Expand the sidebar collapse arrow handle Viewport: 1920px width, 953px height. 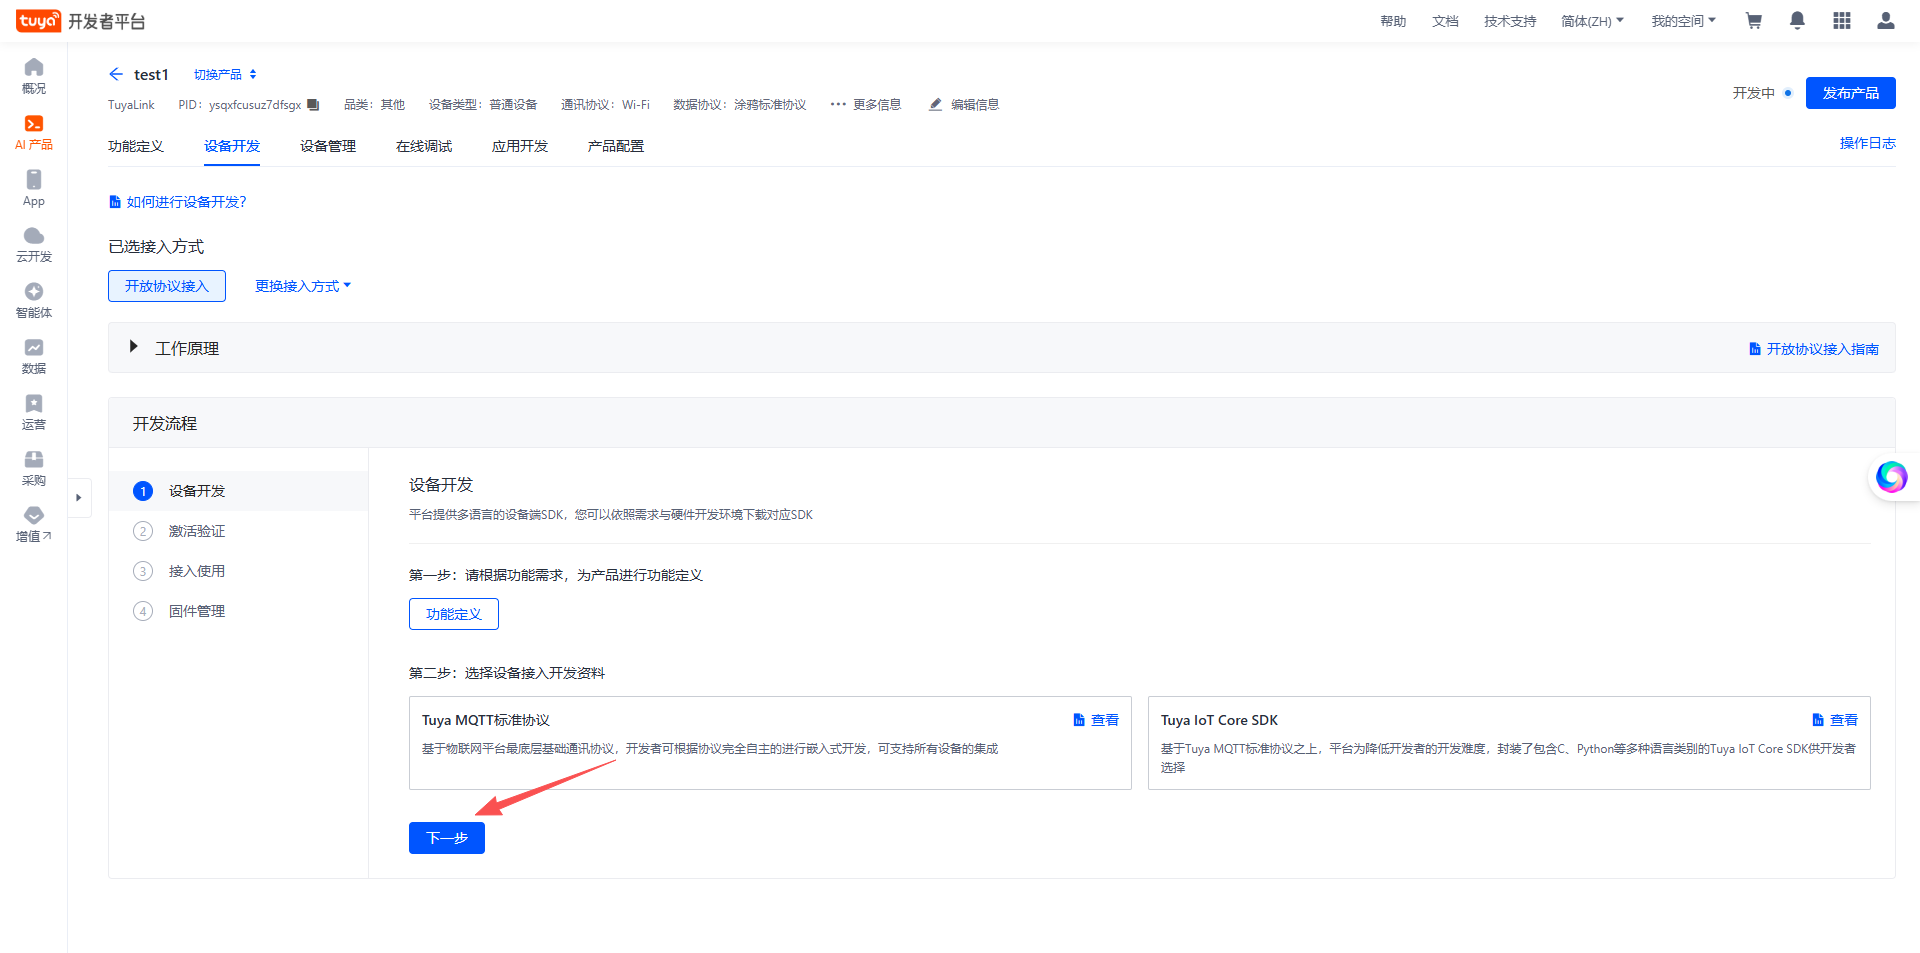click(79, 497)
